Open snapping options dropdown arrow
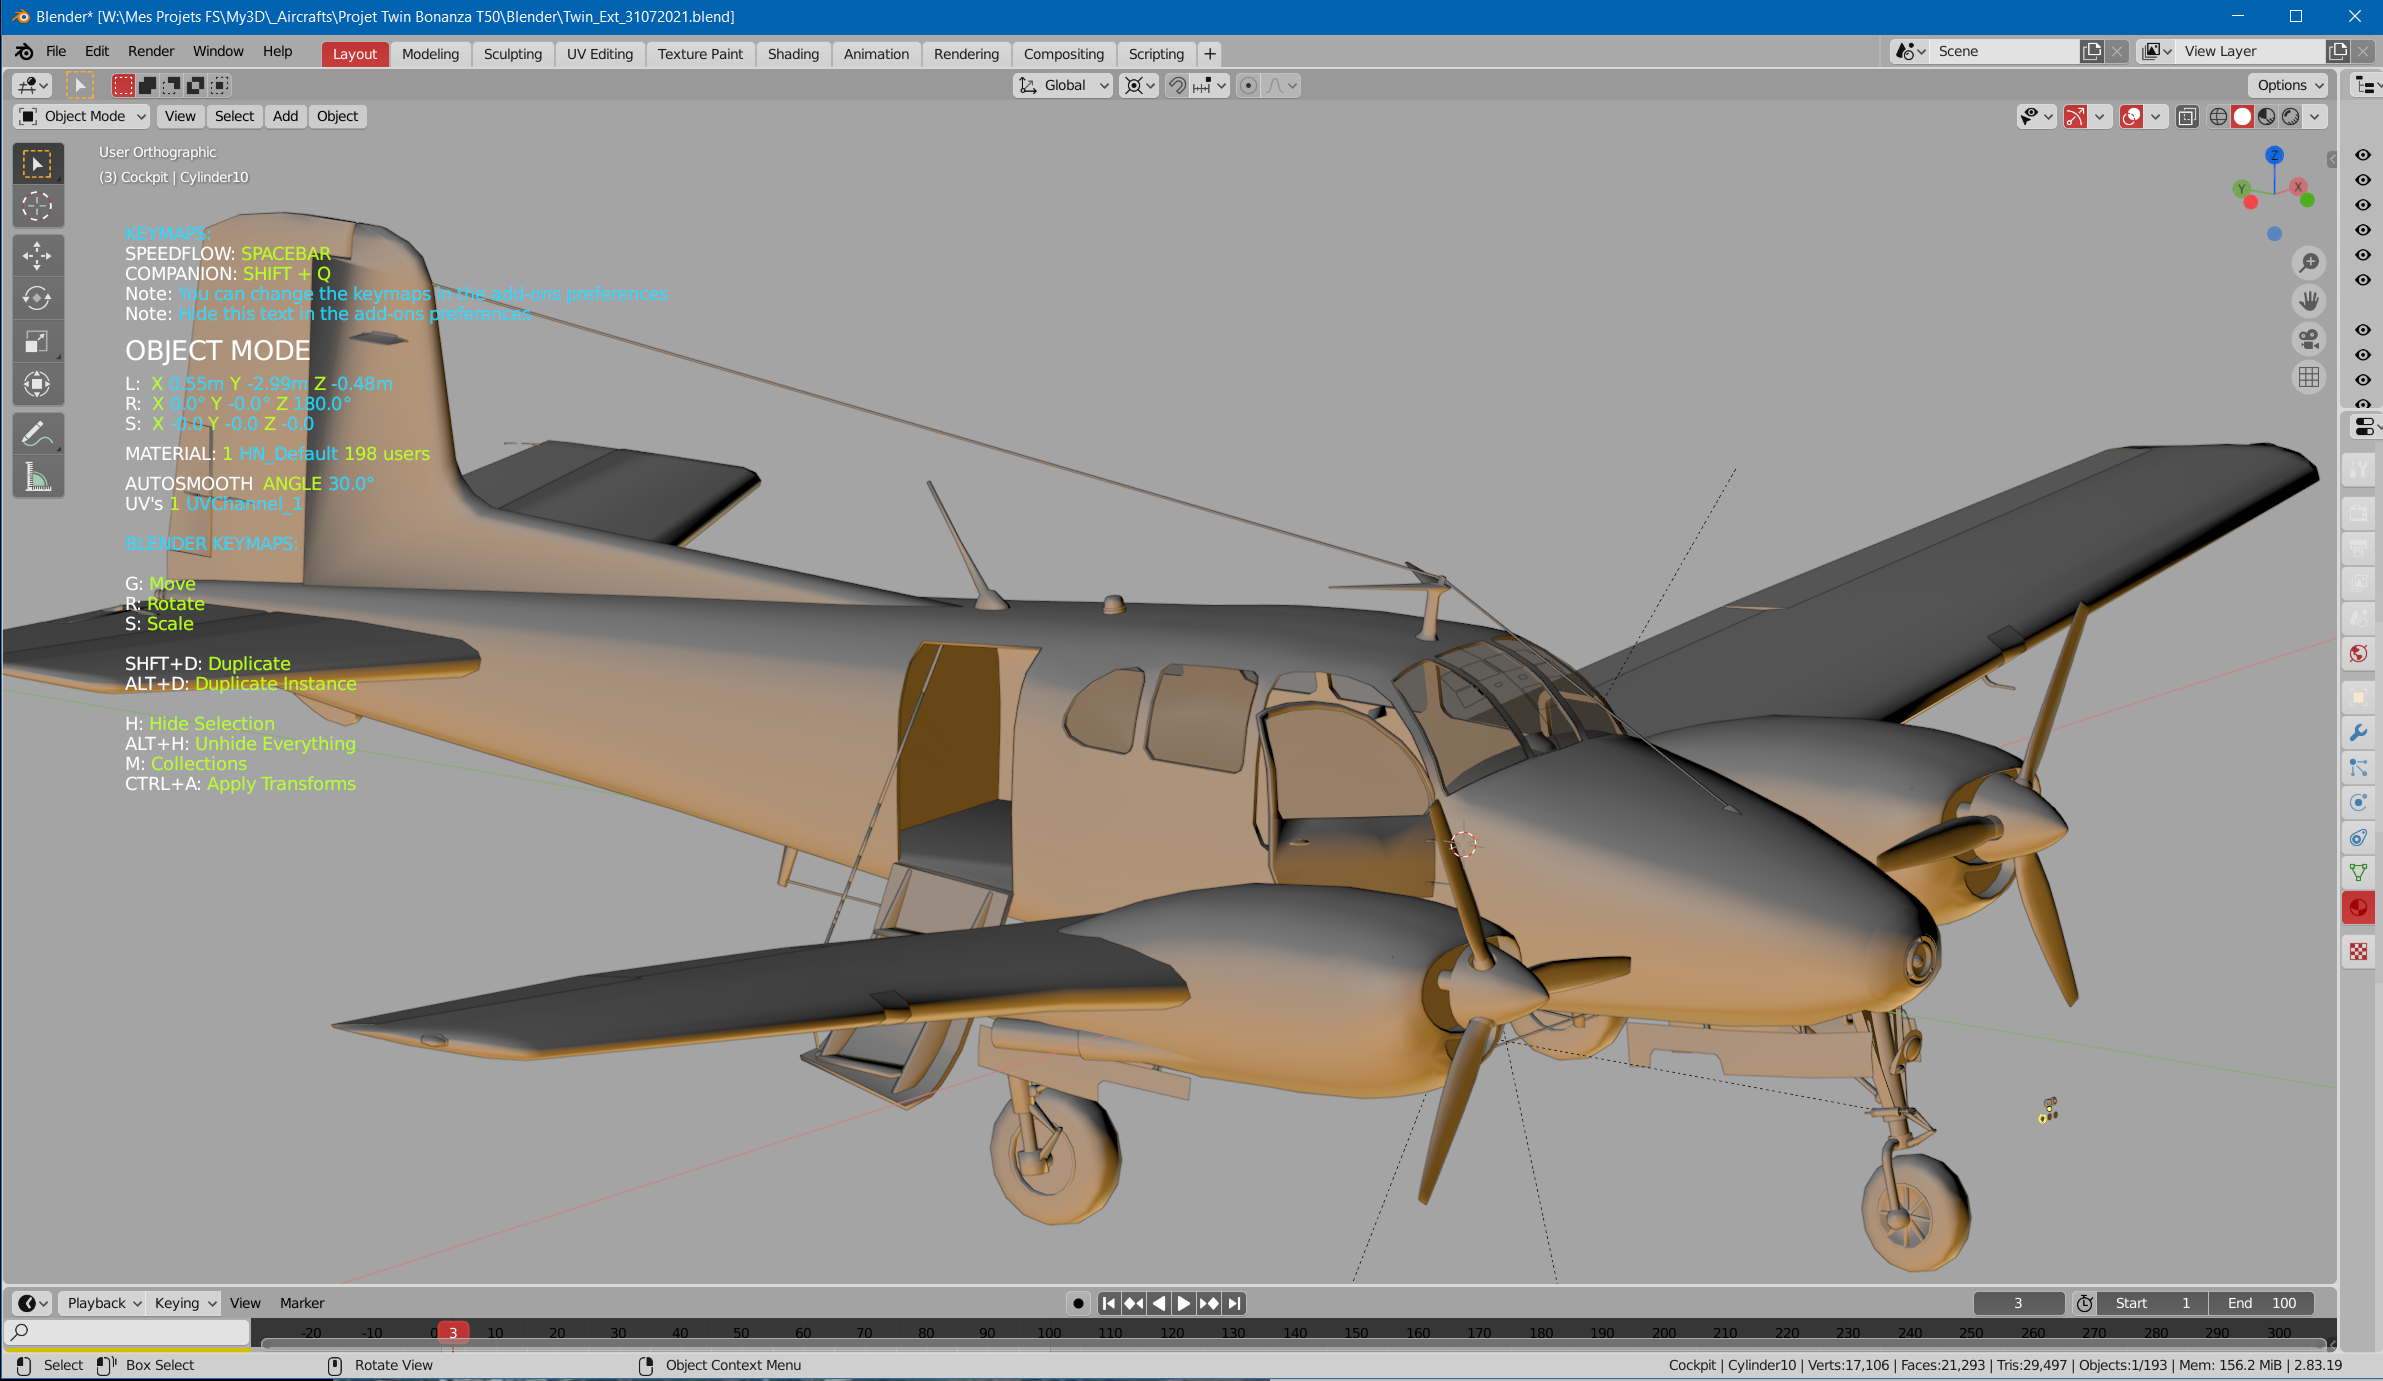The height and width of the screenshot is (1381, 2383). click(1210, 86)
